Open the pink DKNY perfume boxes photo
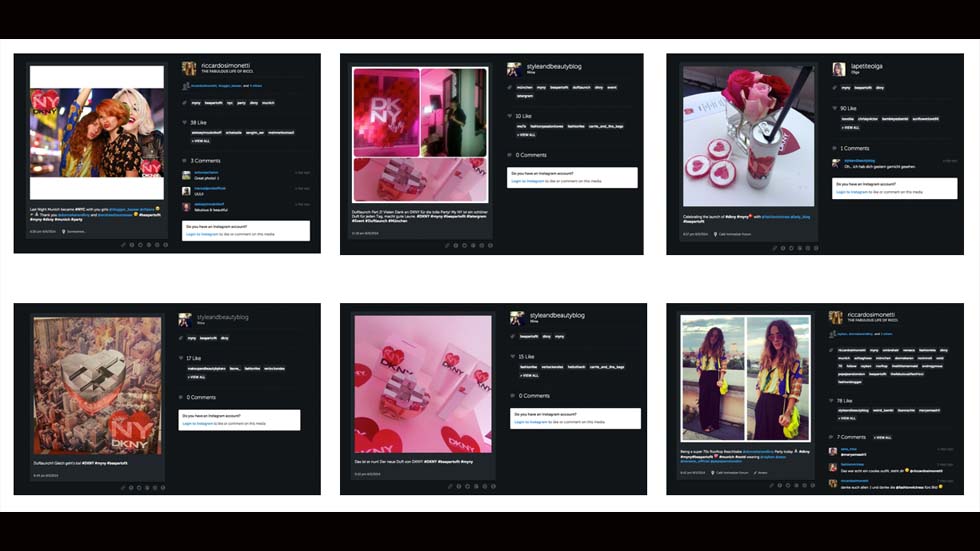Image resolution: width=980 pixels, height=551 pixels. [x=422, y=384]
